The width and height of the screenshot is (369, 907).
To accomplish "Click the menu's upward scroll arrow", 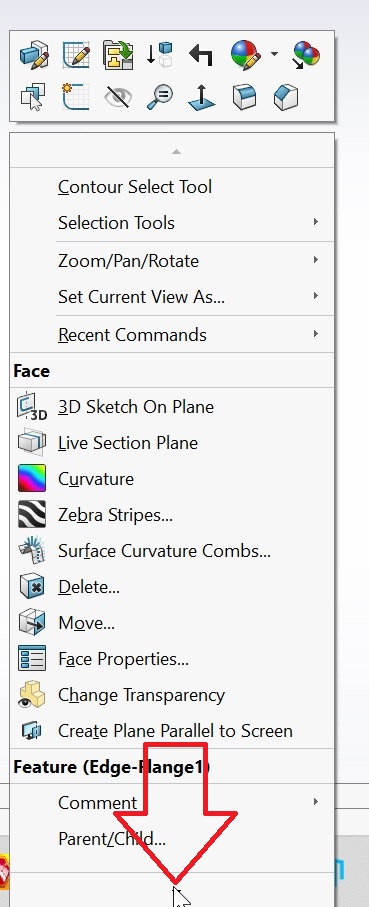I will coord(176,152).
